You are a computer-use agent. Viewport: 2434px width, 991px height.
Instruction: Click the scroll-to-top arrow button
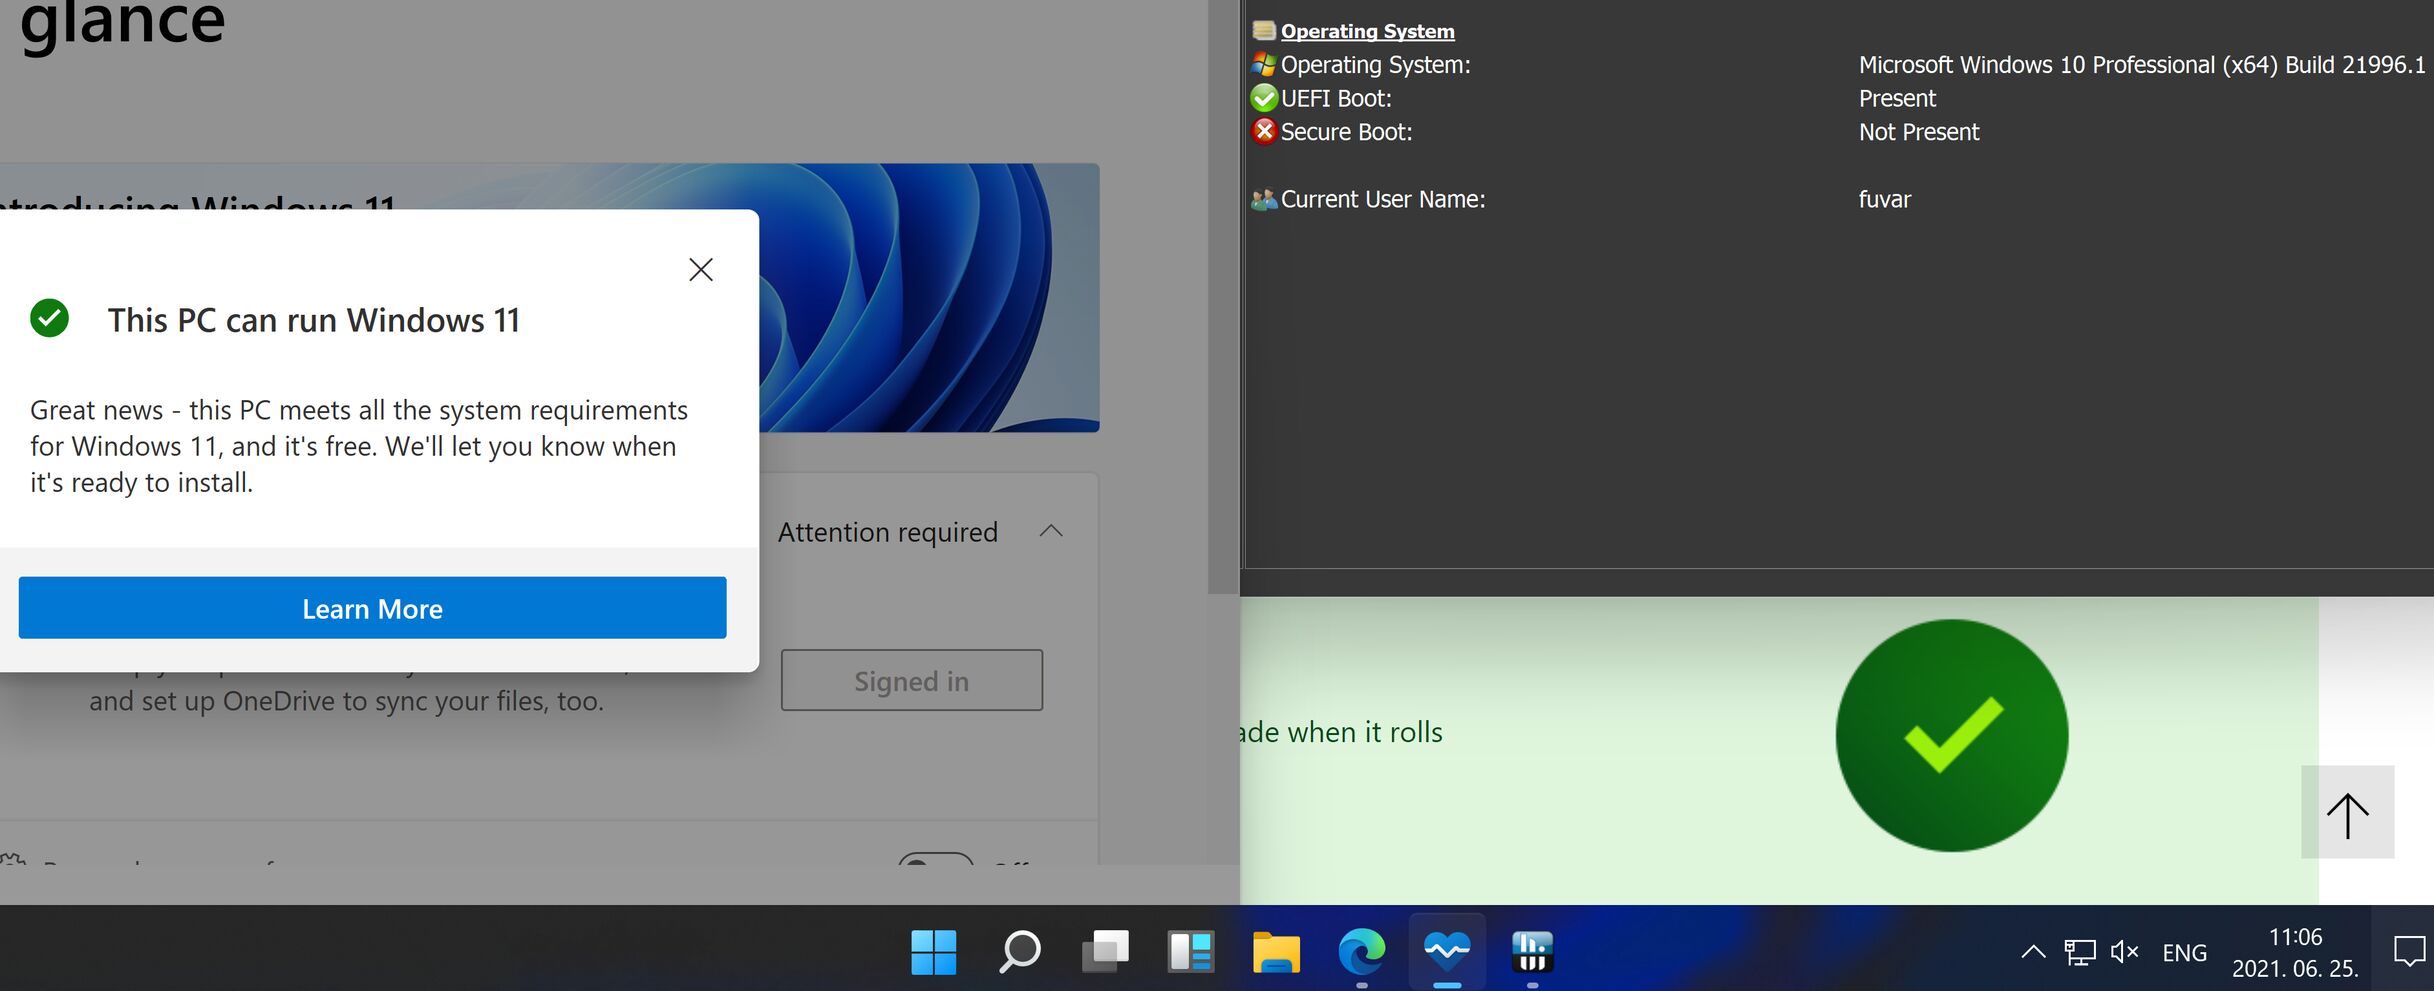click(2347, 812)
